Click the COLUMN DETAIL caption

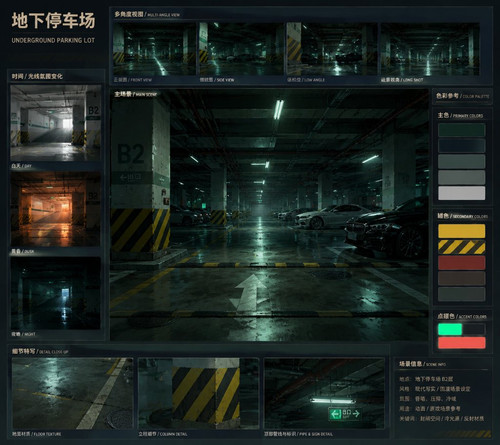163,434
